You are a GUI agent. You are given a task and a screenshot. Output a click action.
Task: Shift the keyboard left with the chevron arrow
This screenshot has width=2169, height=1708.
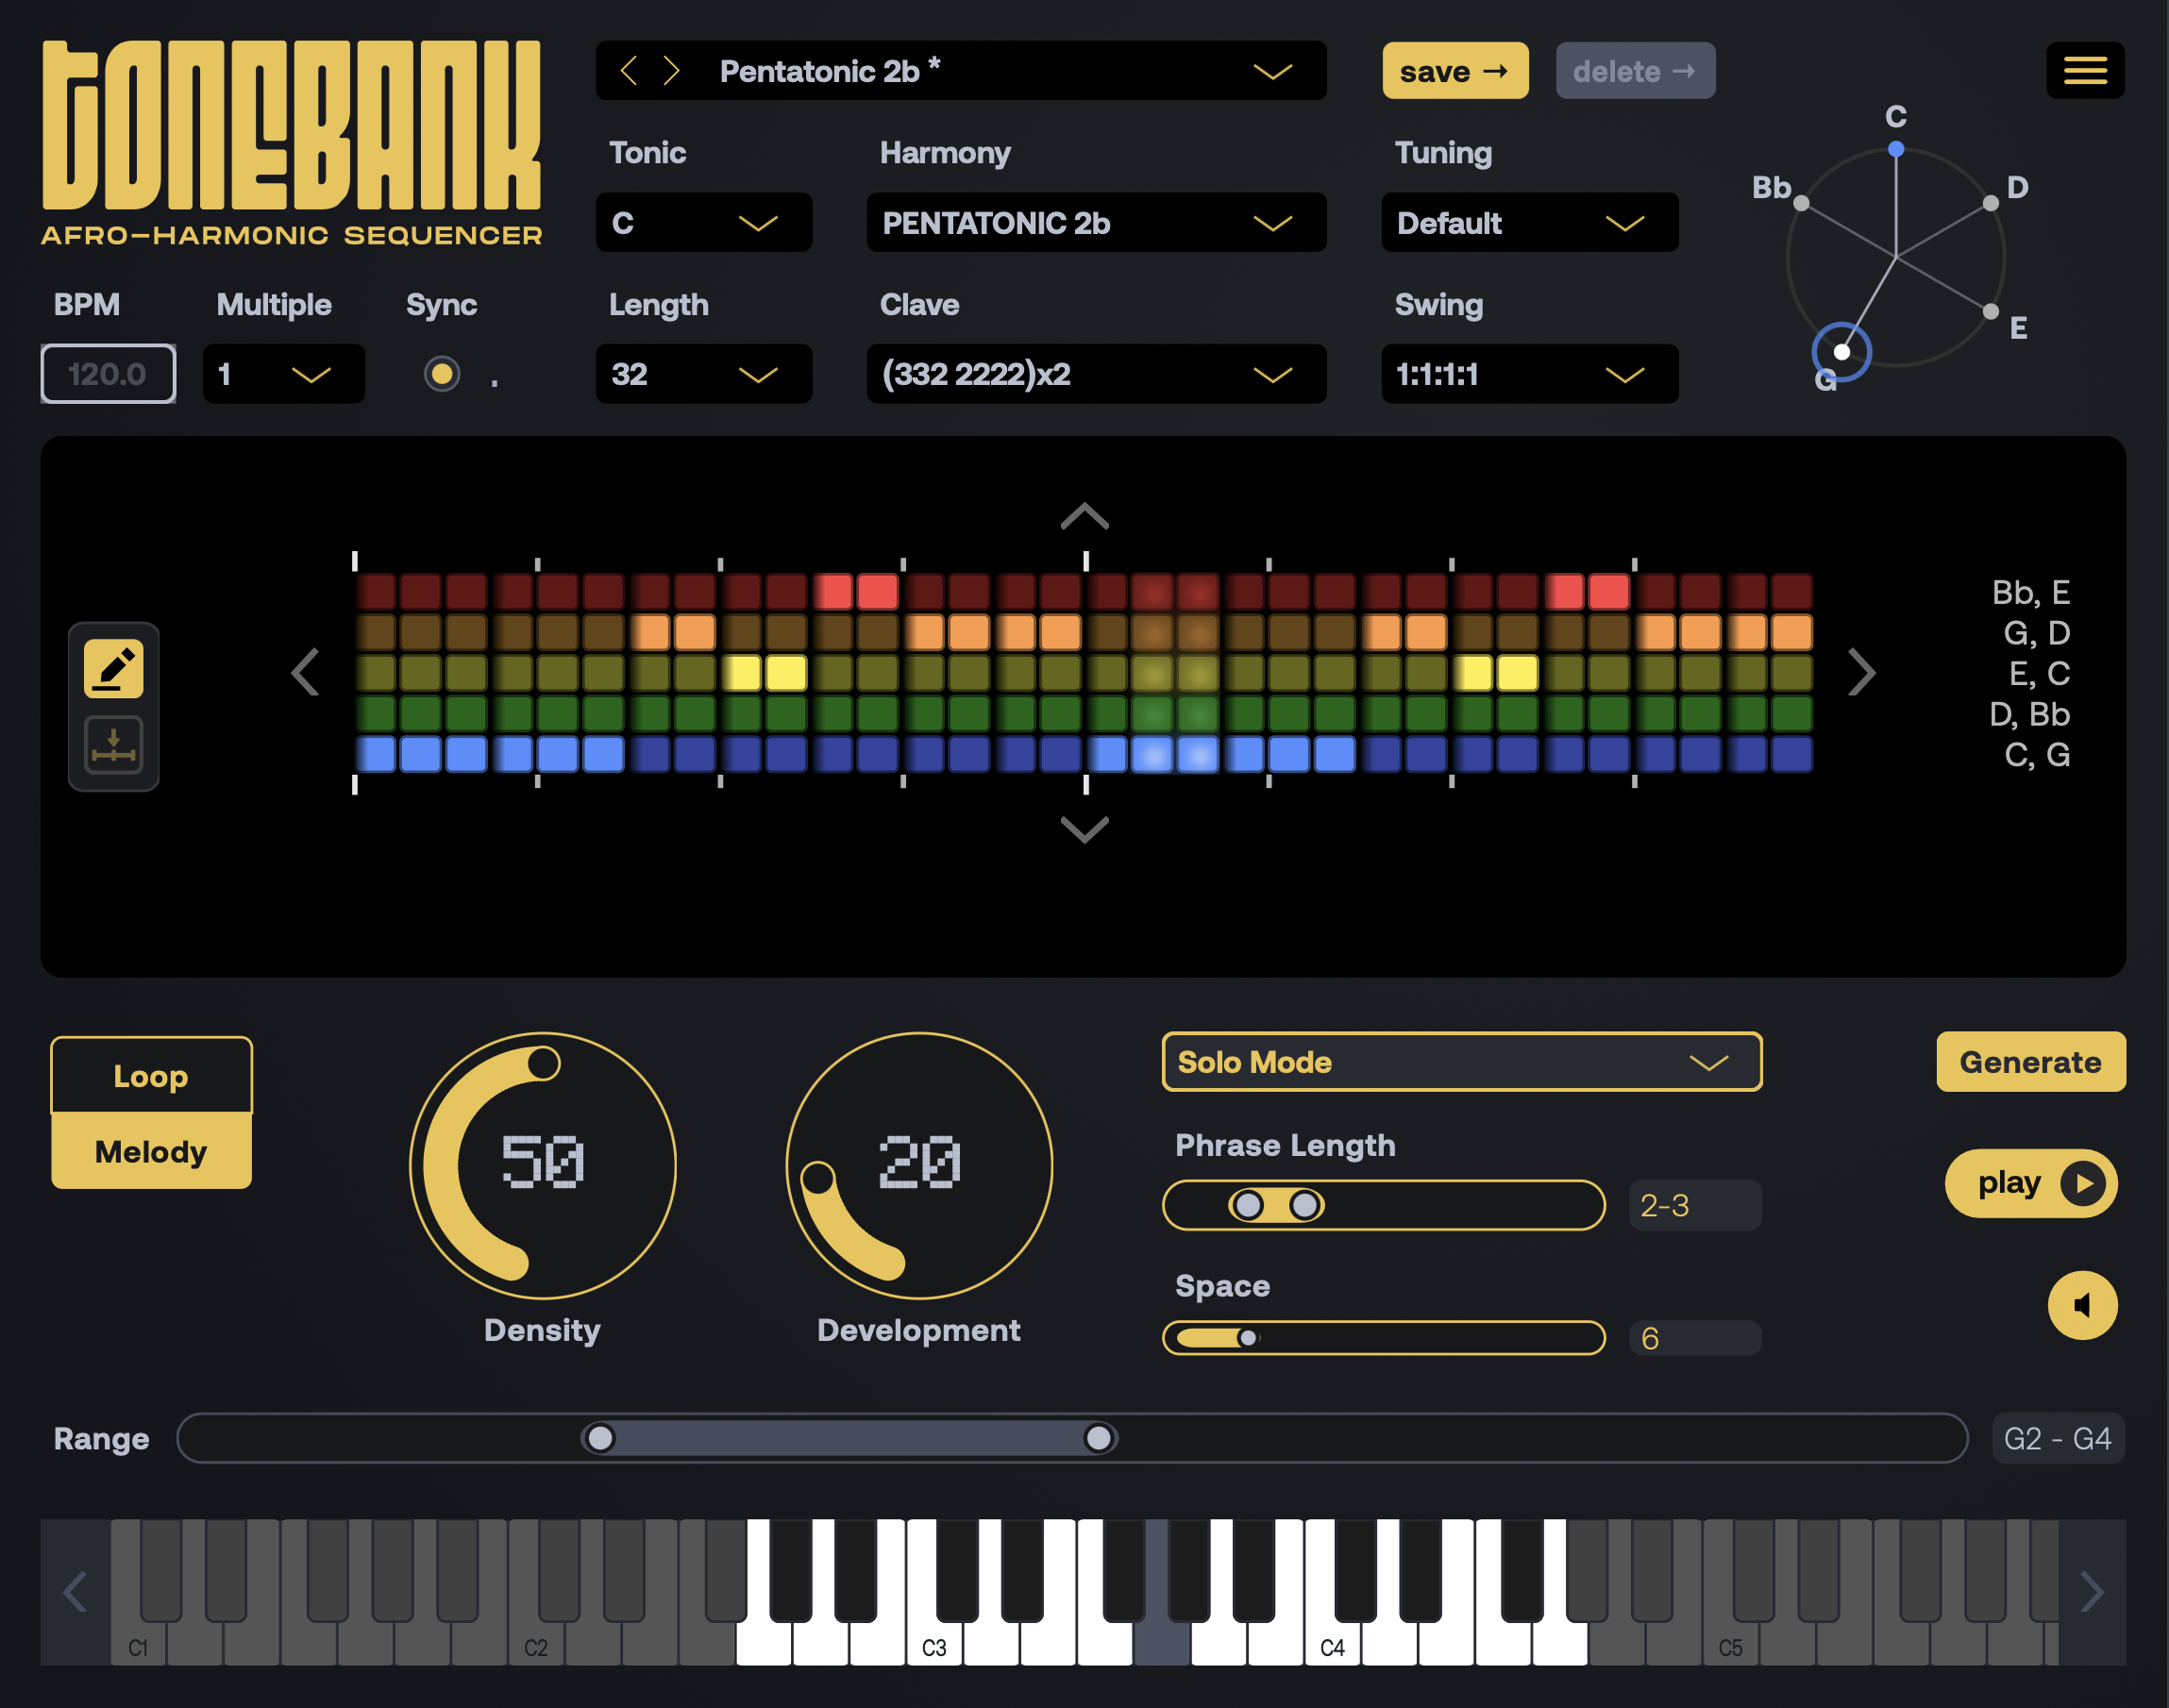73,1592
